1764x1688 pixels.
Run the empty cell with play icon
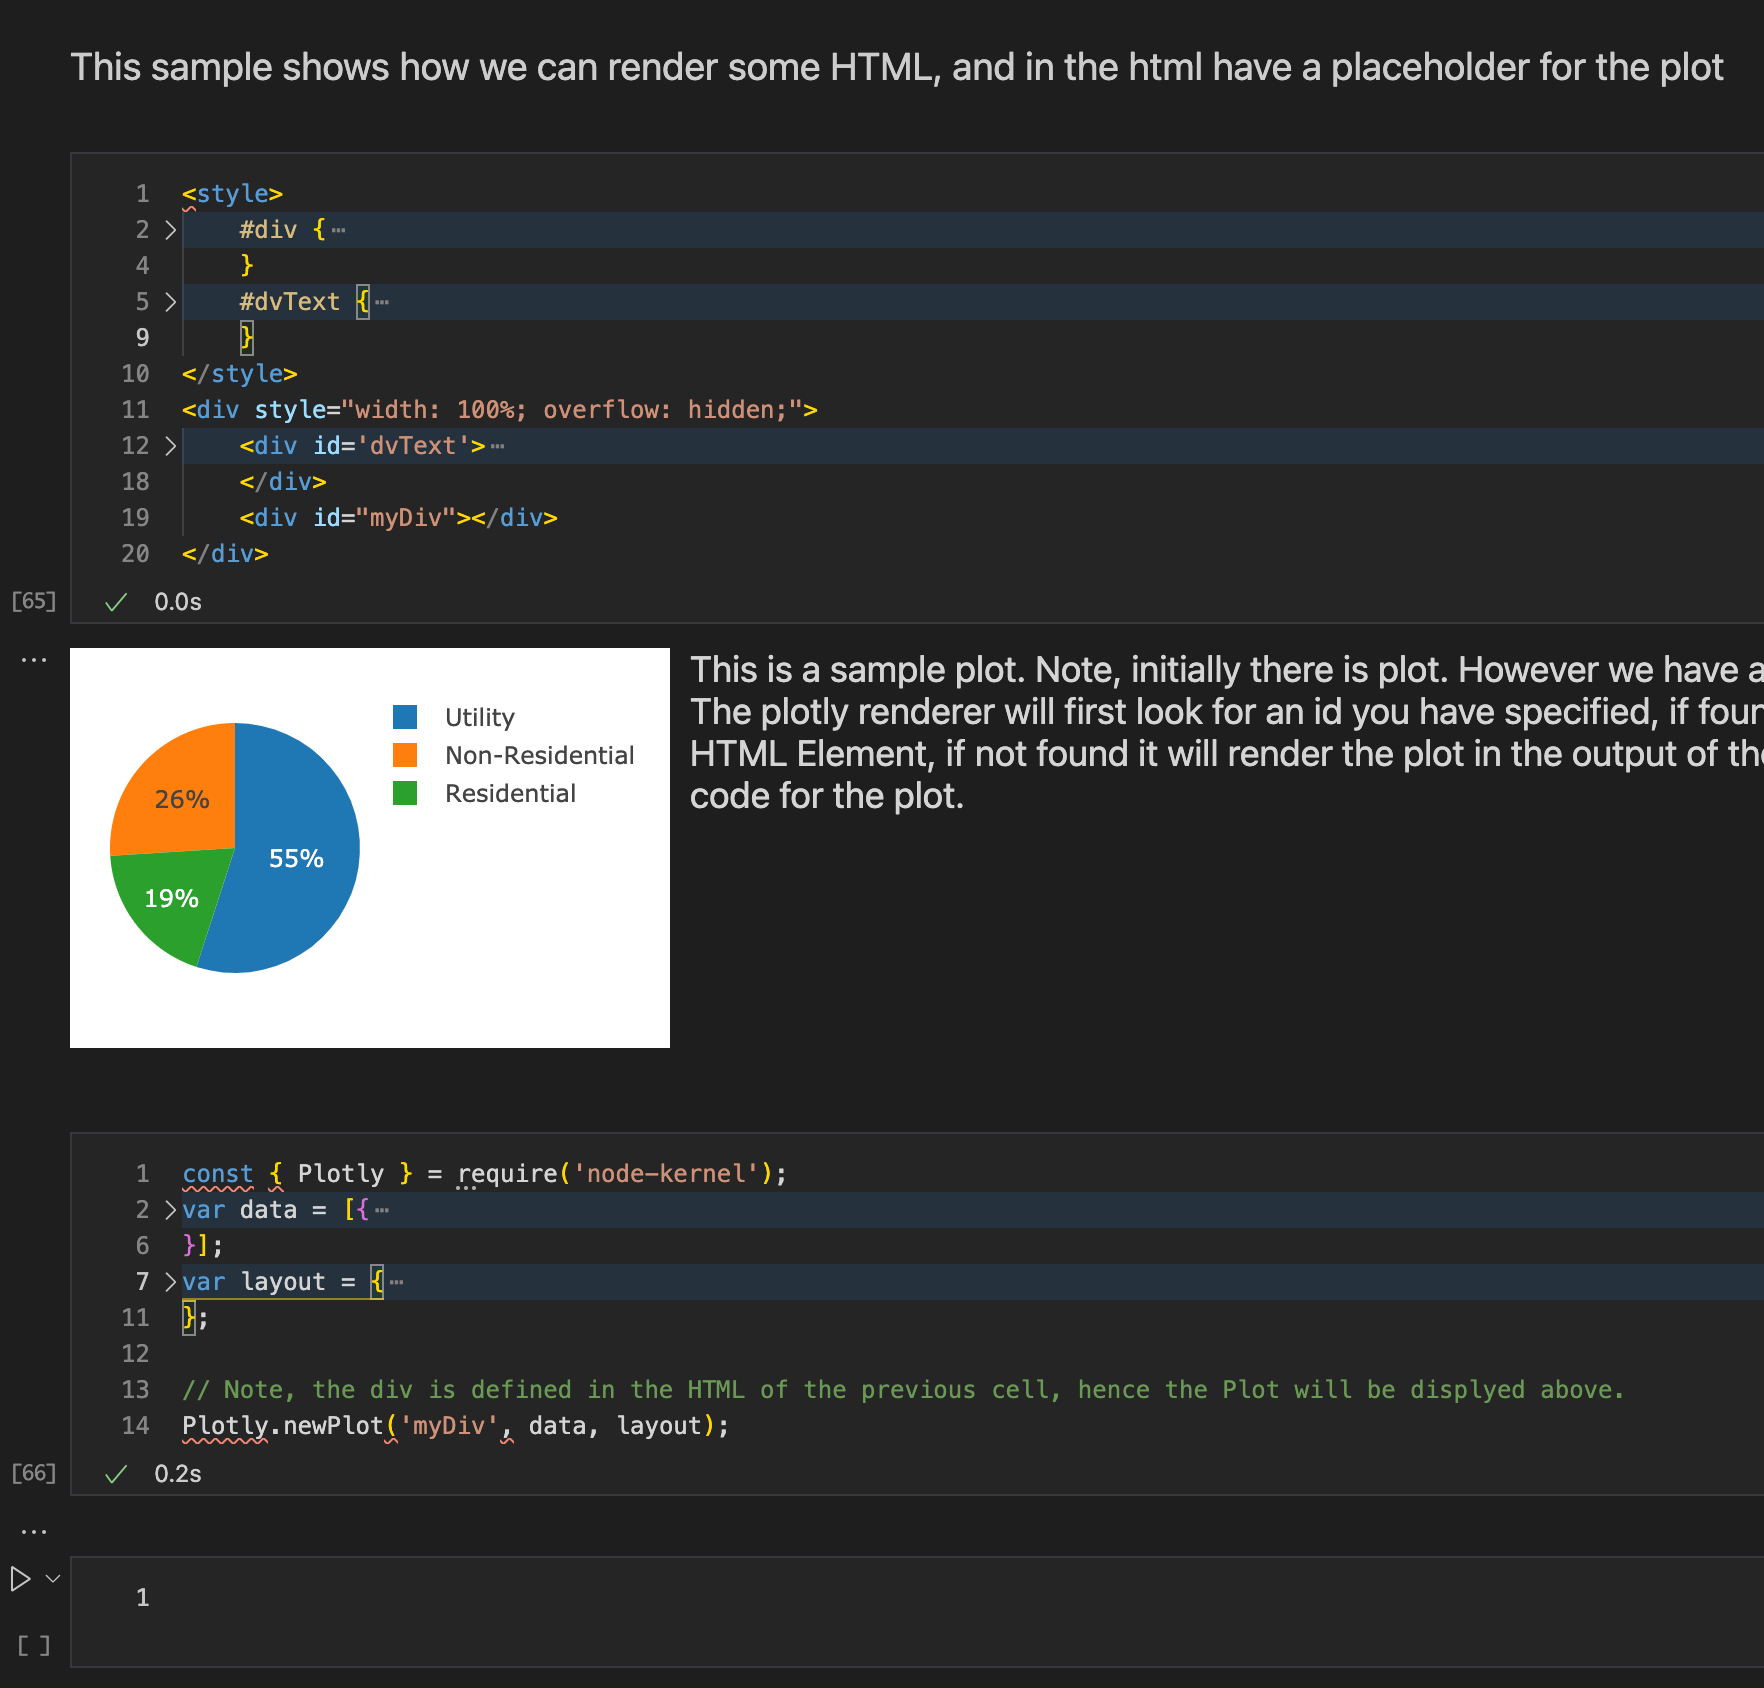tap(20, 1579)
